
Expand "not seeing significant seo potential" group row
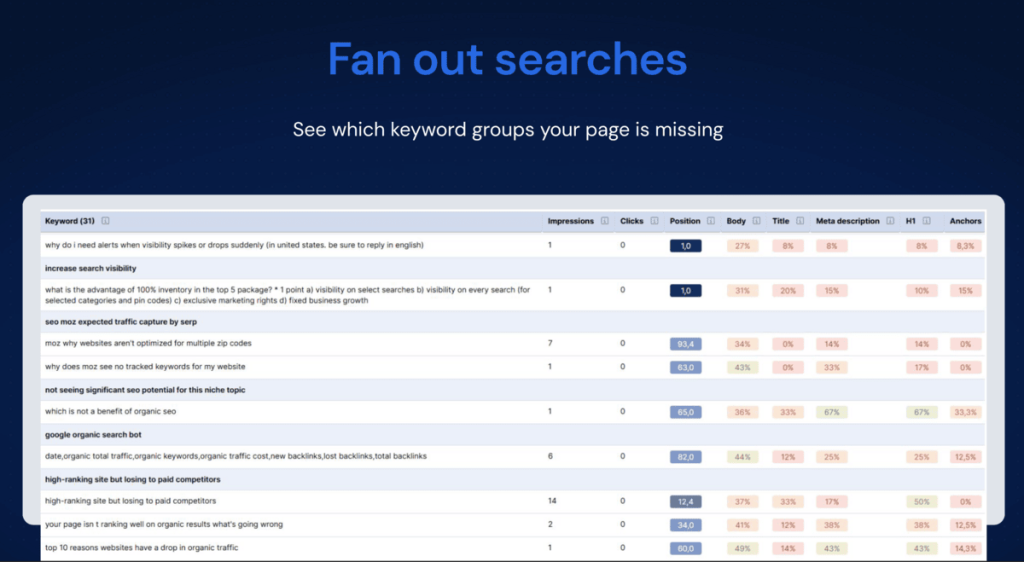145,389
